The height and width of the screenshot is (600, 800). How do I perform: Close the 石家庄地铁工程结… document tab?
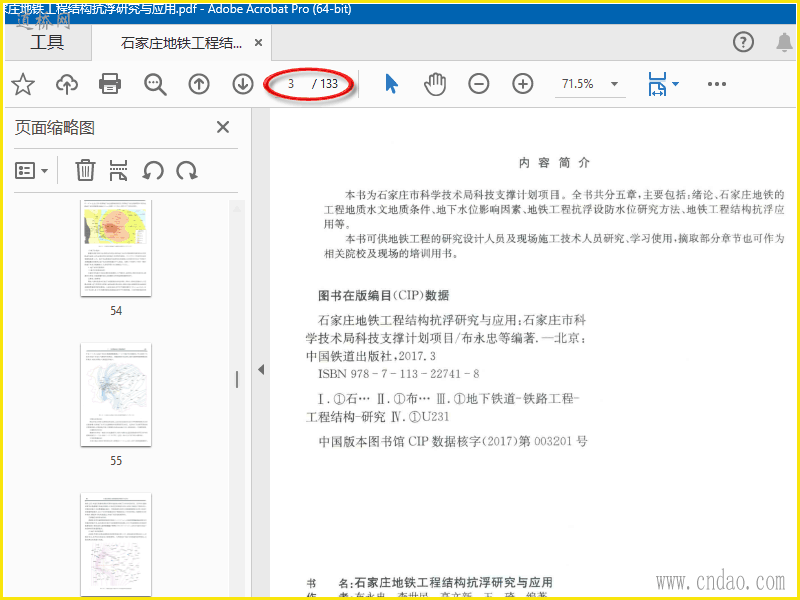pos(259,43)
